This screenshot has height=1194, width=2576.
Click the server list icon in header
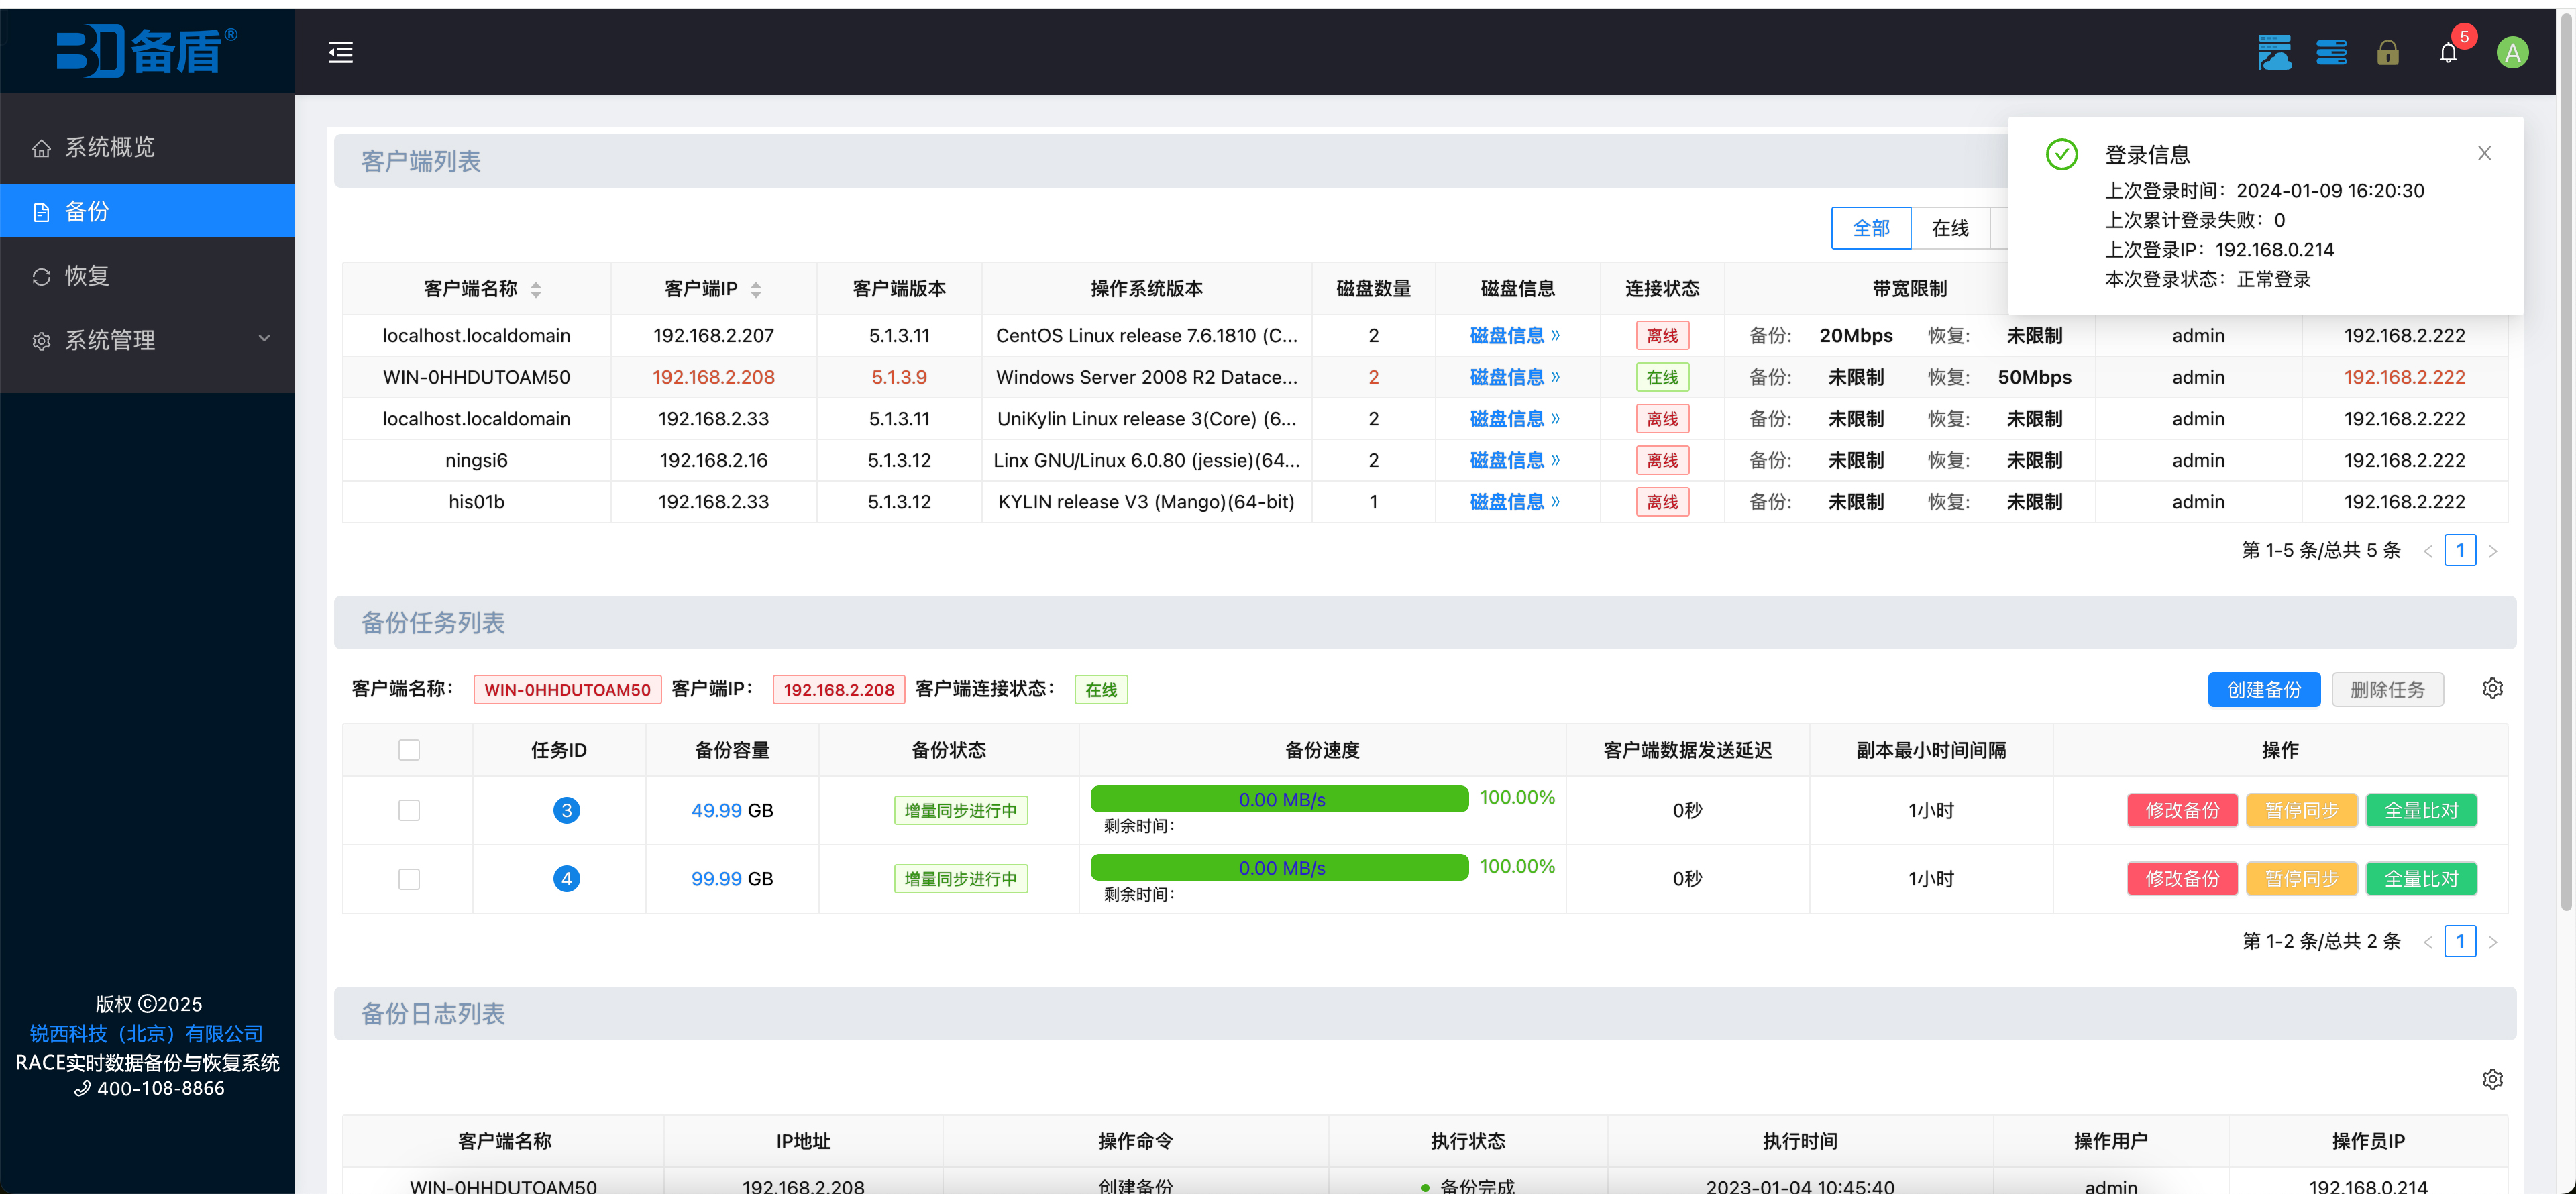click(x=2331, y=53)
